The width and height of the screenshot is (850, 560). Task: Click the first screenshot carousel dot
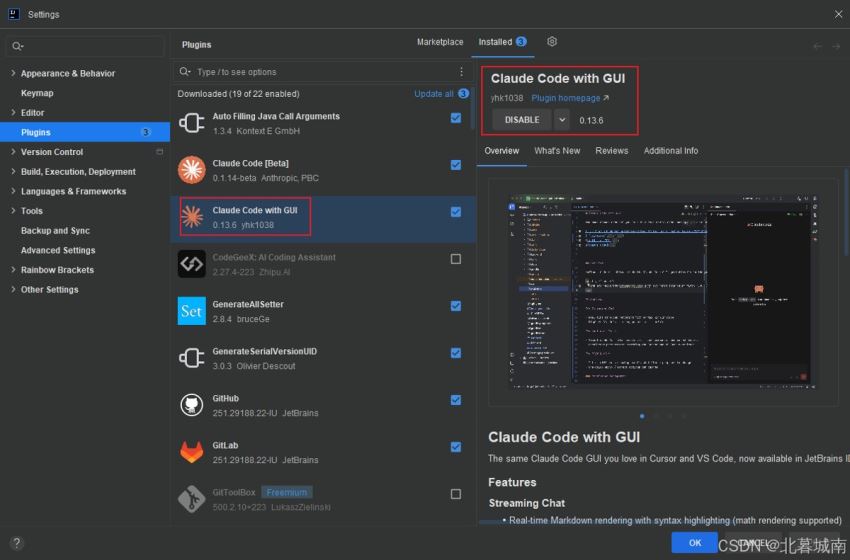tap(642, 416)
